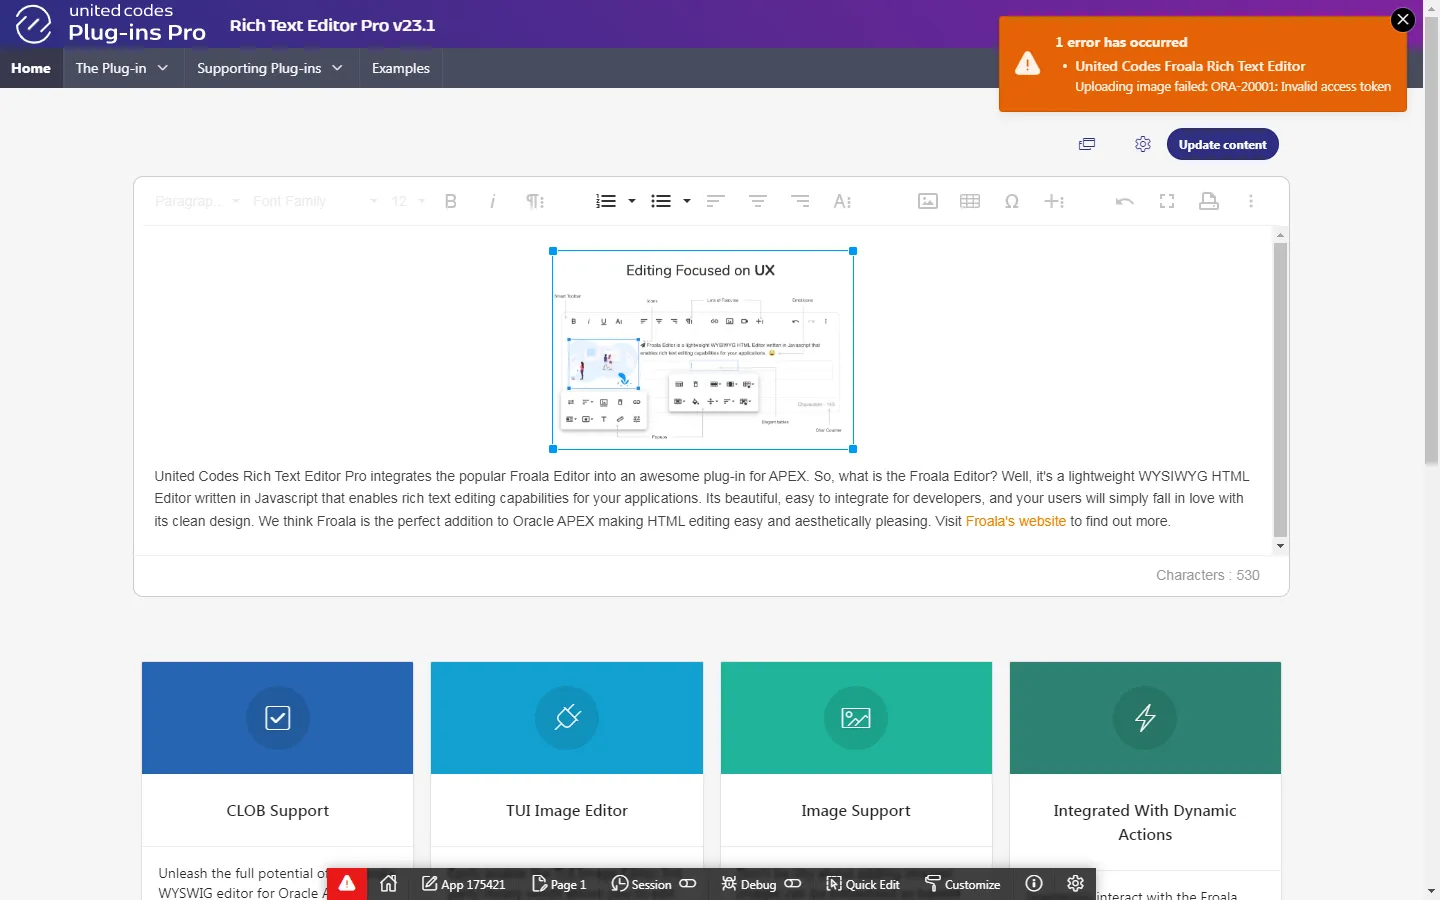1440x900 pixels.
Task: Toggle bold formatting in editor toolbar
Action: pyautogui.click(x=450, y=201)
